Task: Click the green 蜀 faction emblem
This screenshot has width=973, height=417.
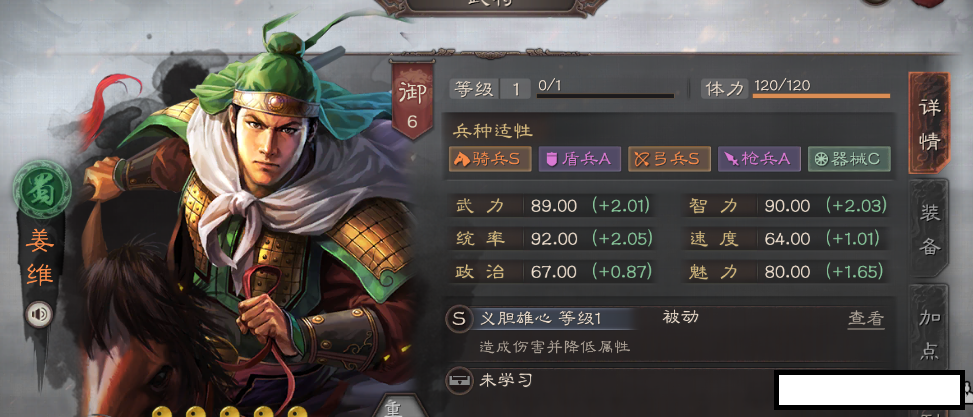Action: (38, 190)
